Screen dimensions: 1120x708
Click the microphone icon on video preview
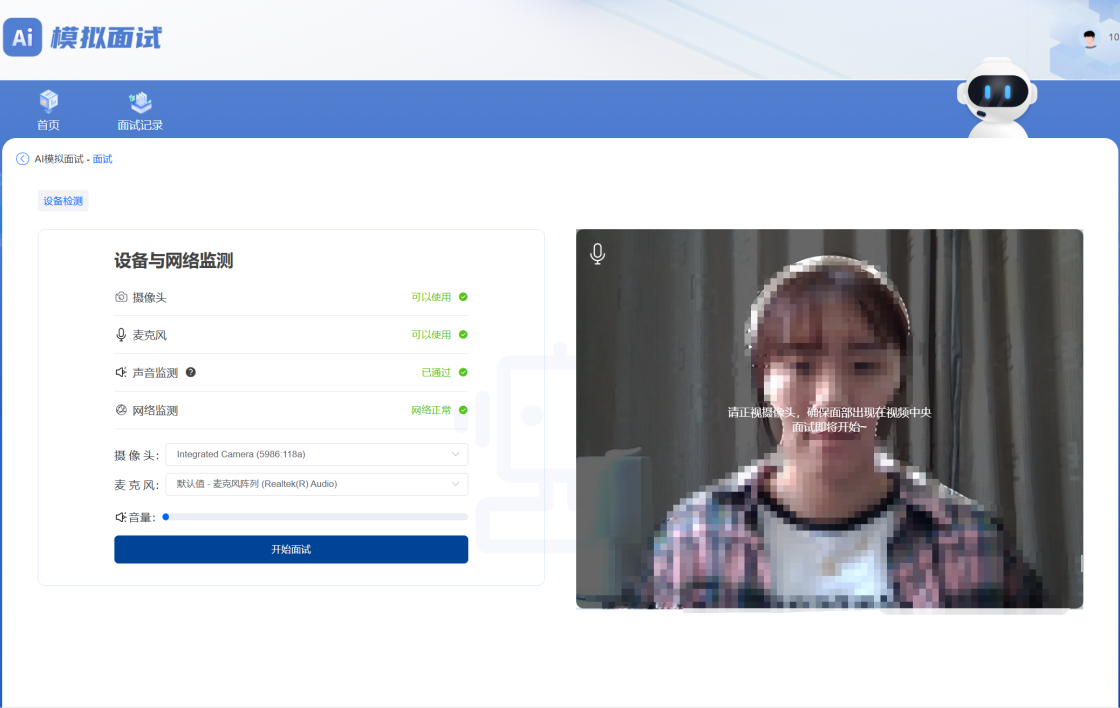[597, 254]
